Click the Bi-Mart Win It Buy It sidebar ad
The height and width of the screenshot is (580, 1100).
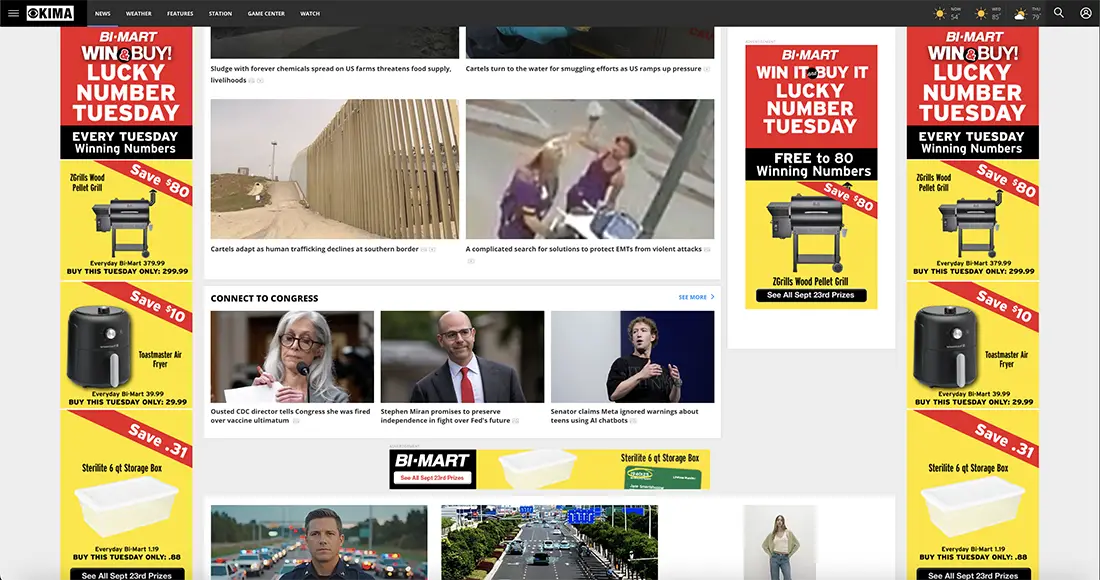(x=811, y=177)
